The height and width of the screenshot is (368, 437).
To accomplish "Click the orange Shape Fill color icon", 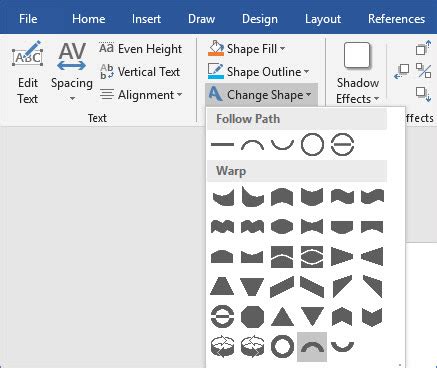I will (x=216, y=49).
